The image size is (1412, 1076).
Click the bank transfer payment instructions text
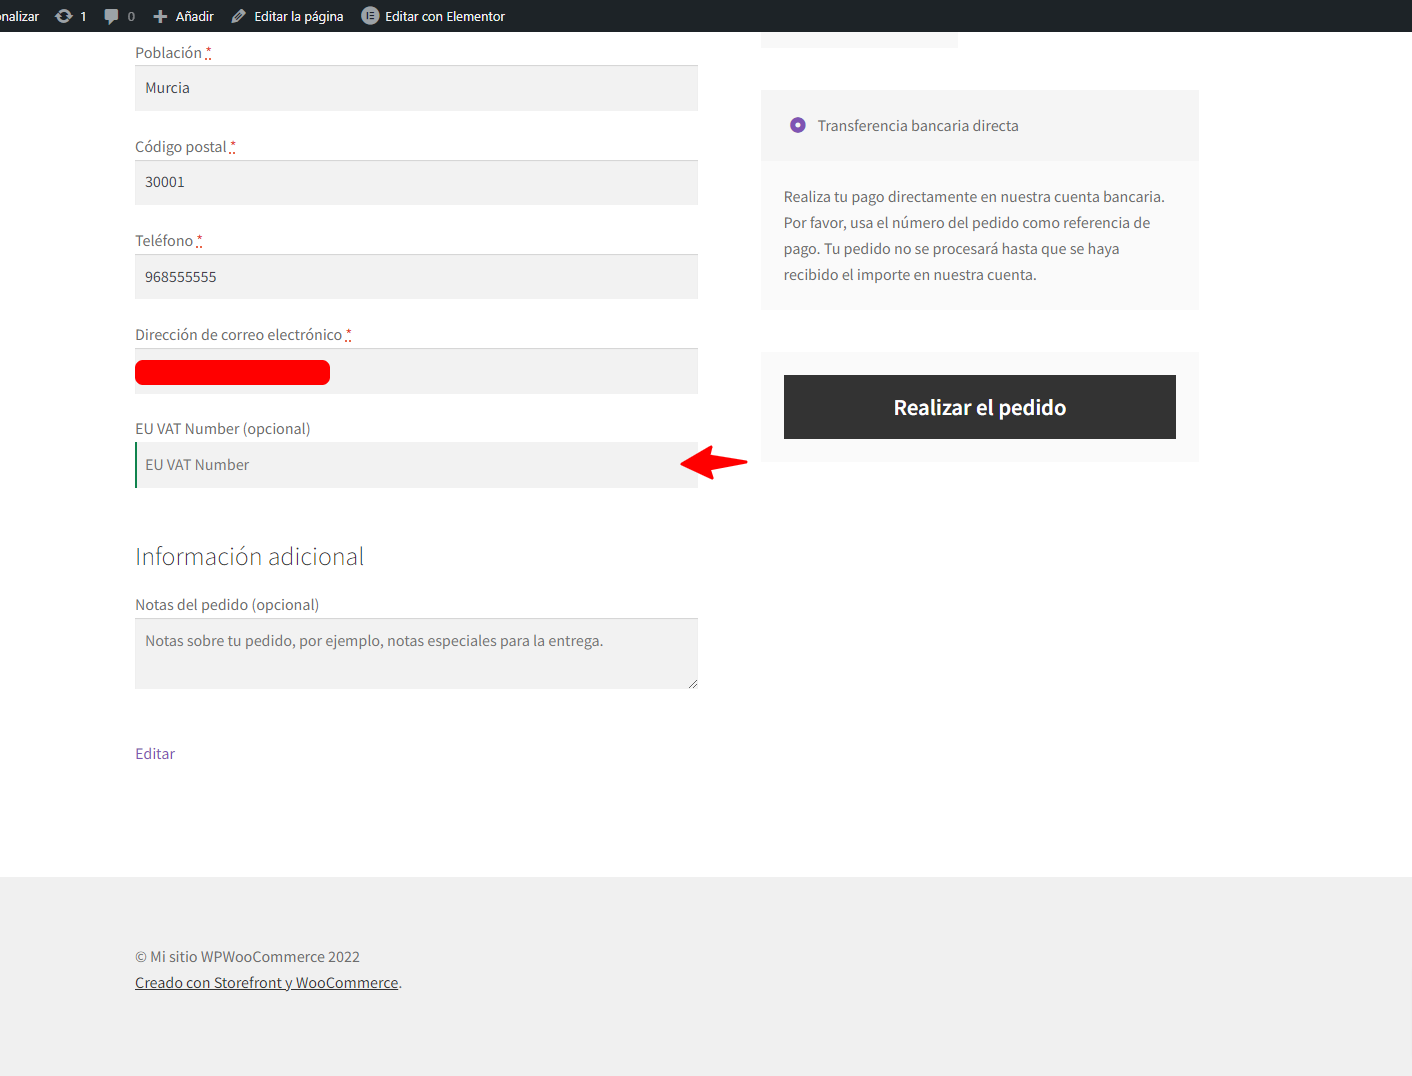click(975, 236)
